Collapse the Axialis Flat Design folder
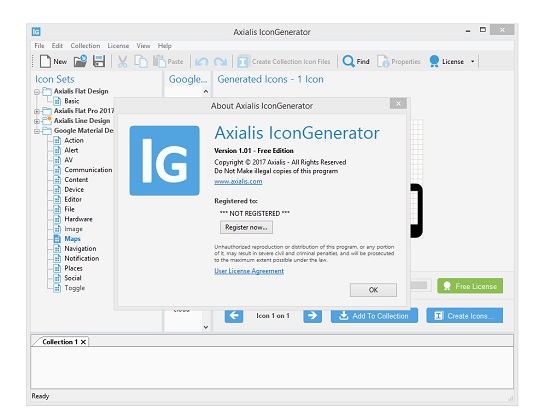Screen dimensions: 550x418 pos(37,92)
